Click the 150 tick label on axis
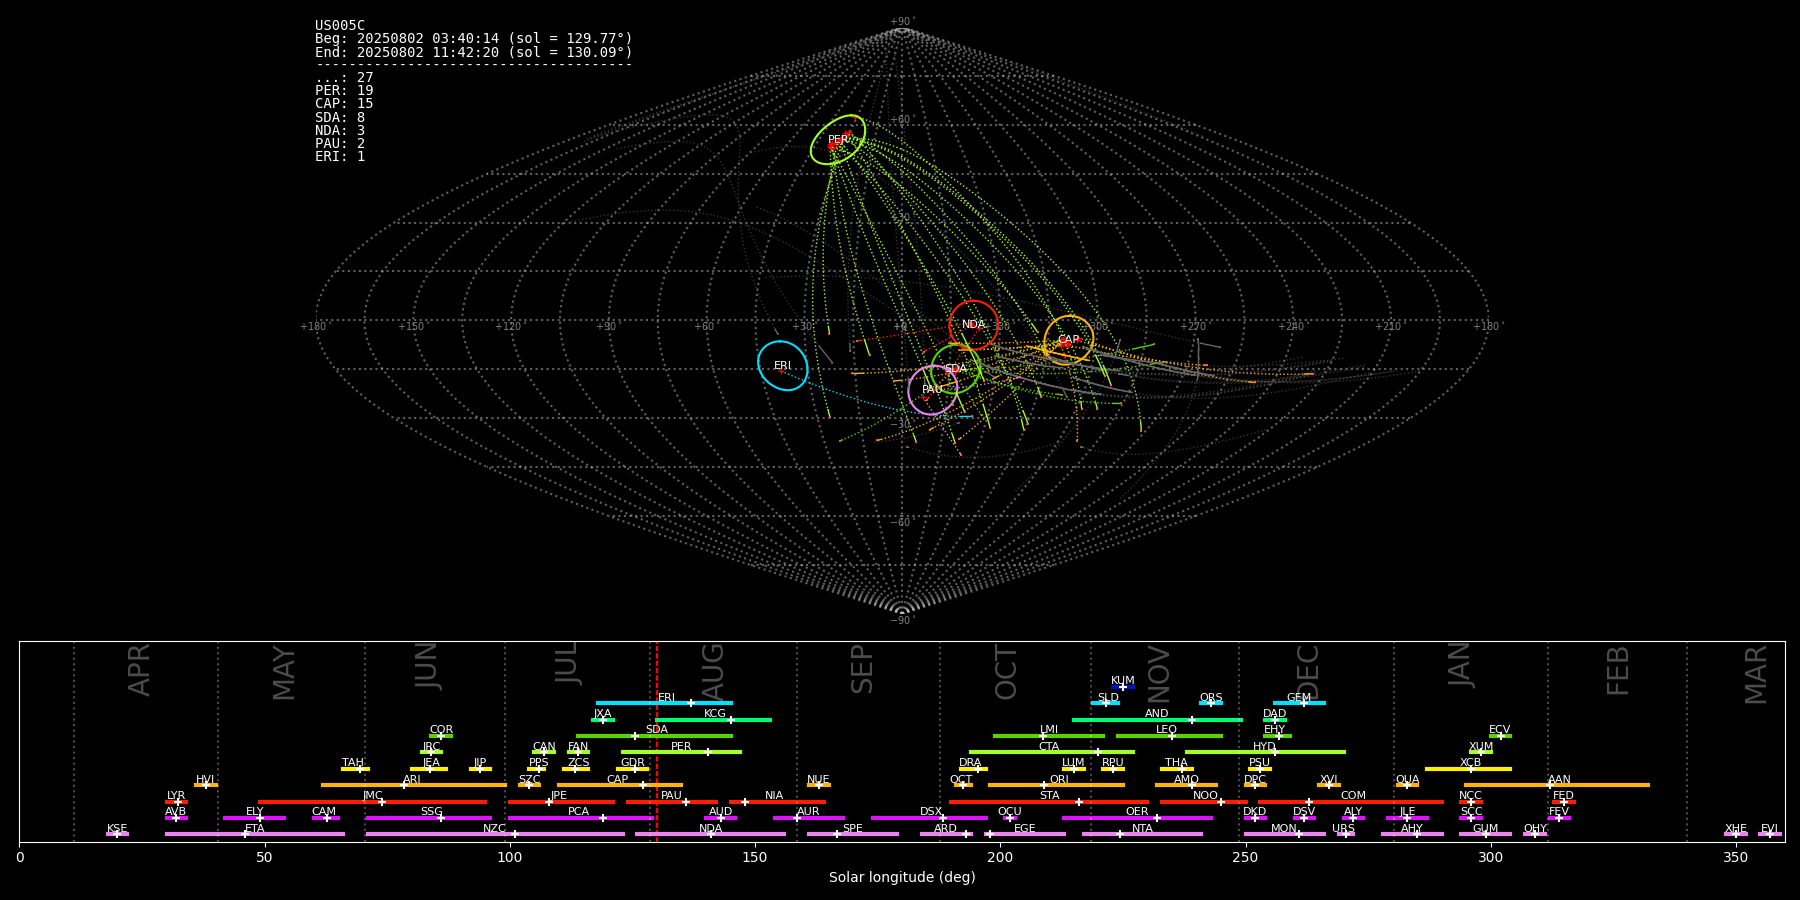Viewport: 1800px width, 900px height. (x=755, y=858)
